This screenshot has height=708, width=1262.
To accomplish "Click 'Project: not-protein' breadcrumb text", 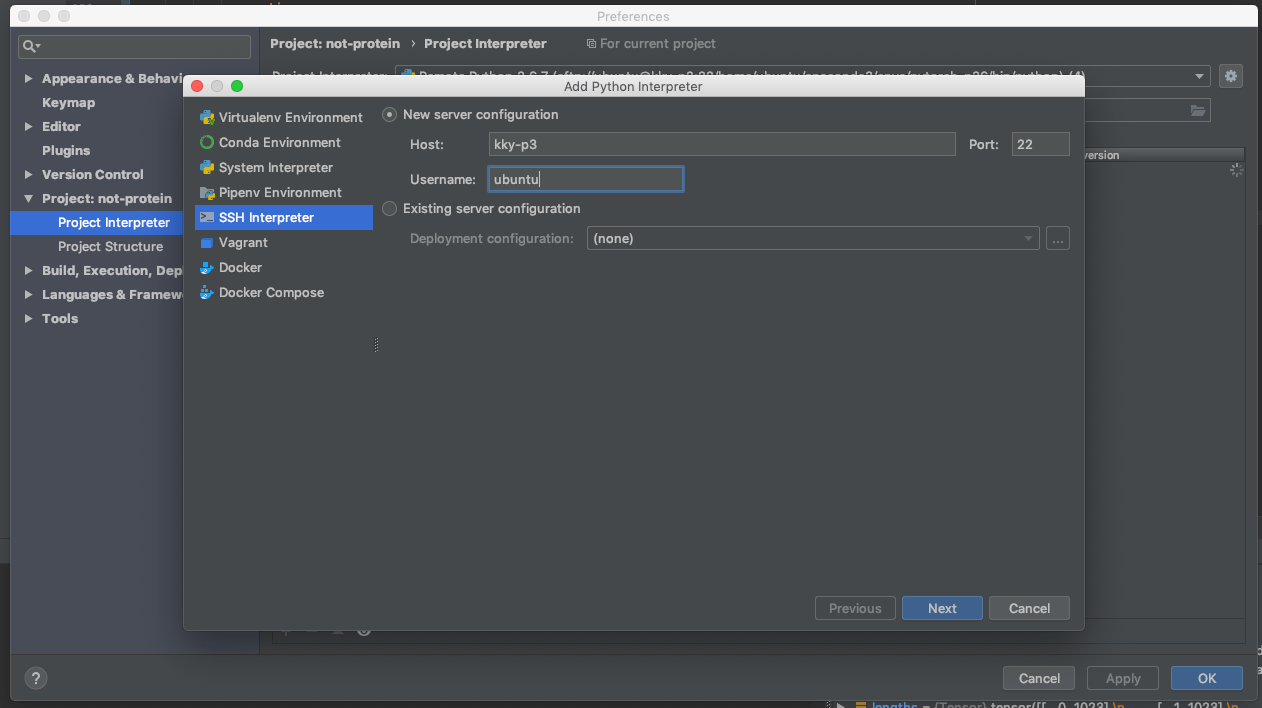I will tap(335, 43).
